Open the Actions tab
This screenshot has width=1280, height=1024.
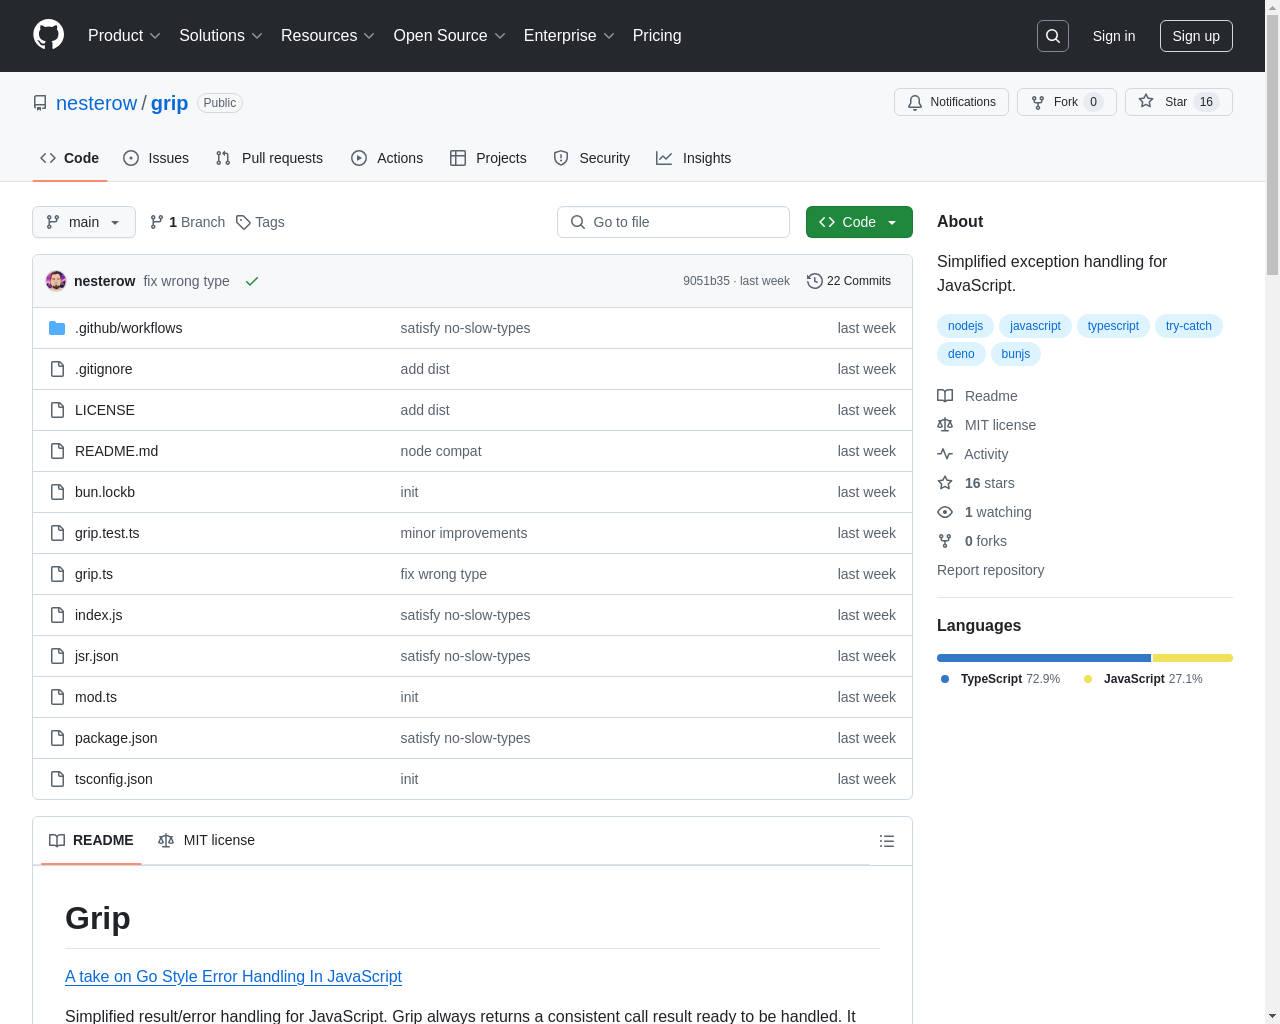[x=387, y=158]
